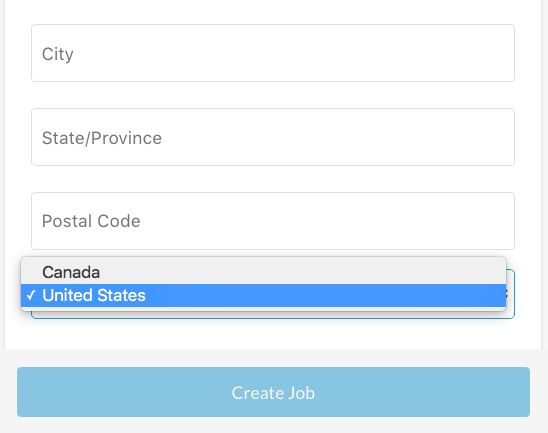Click the empty right side of State/Province field
This screenshot has width=548, height=433.
[x=384, y=137]
